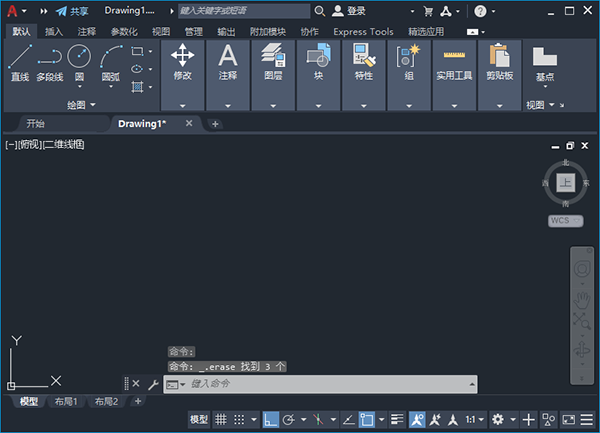Toggle lineweight display in status bar
Screen dimensions: 600x433
point(396,419)
